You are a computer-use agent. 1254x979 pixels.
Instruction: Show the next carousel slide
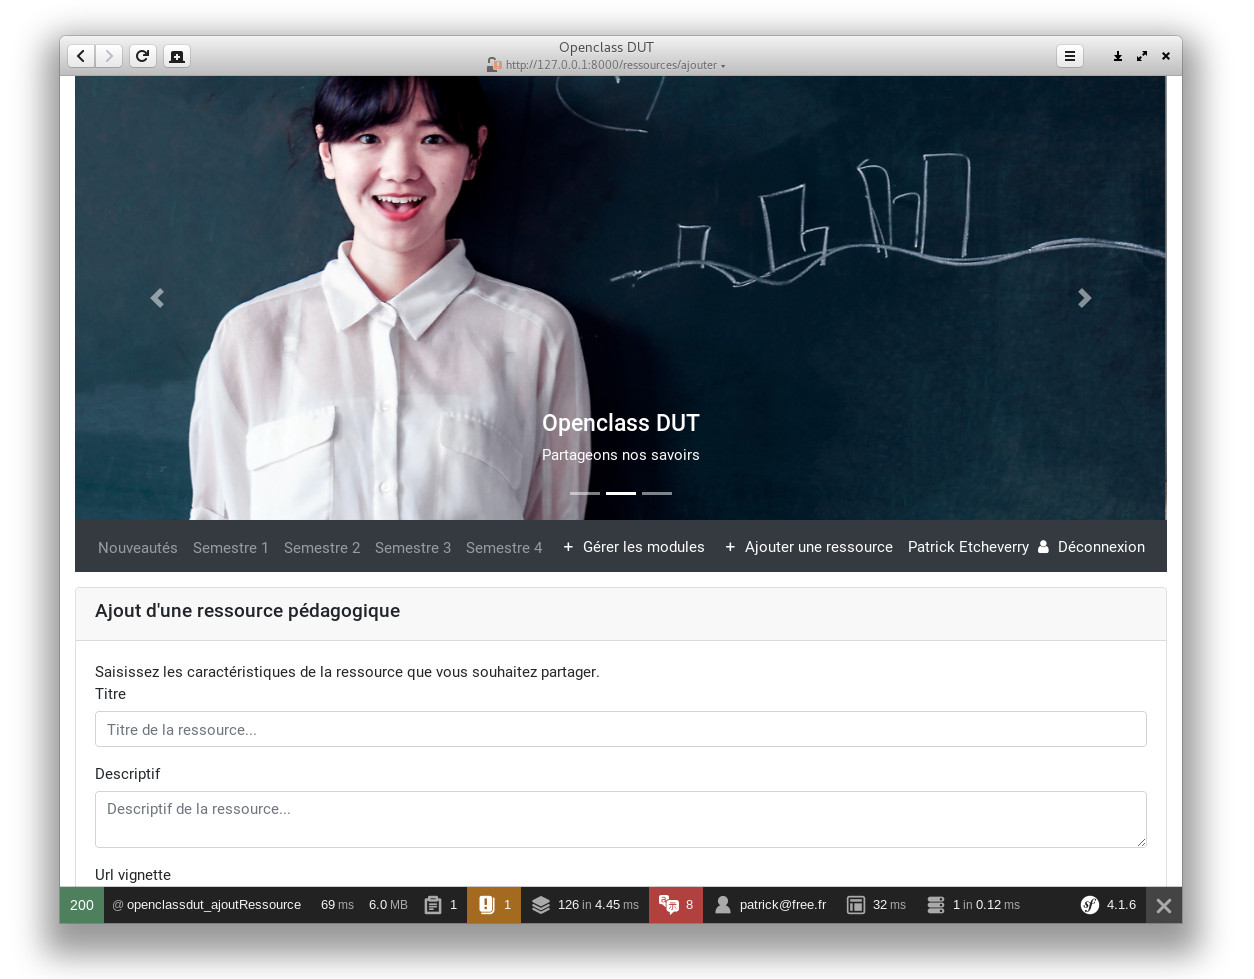(1085, 298)
